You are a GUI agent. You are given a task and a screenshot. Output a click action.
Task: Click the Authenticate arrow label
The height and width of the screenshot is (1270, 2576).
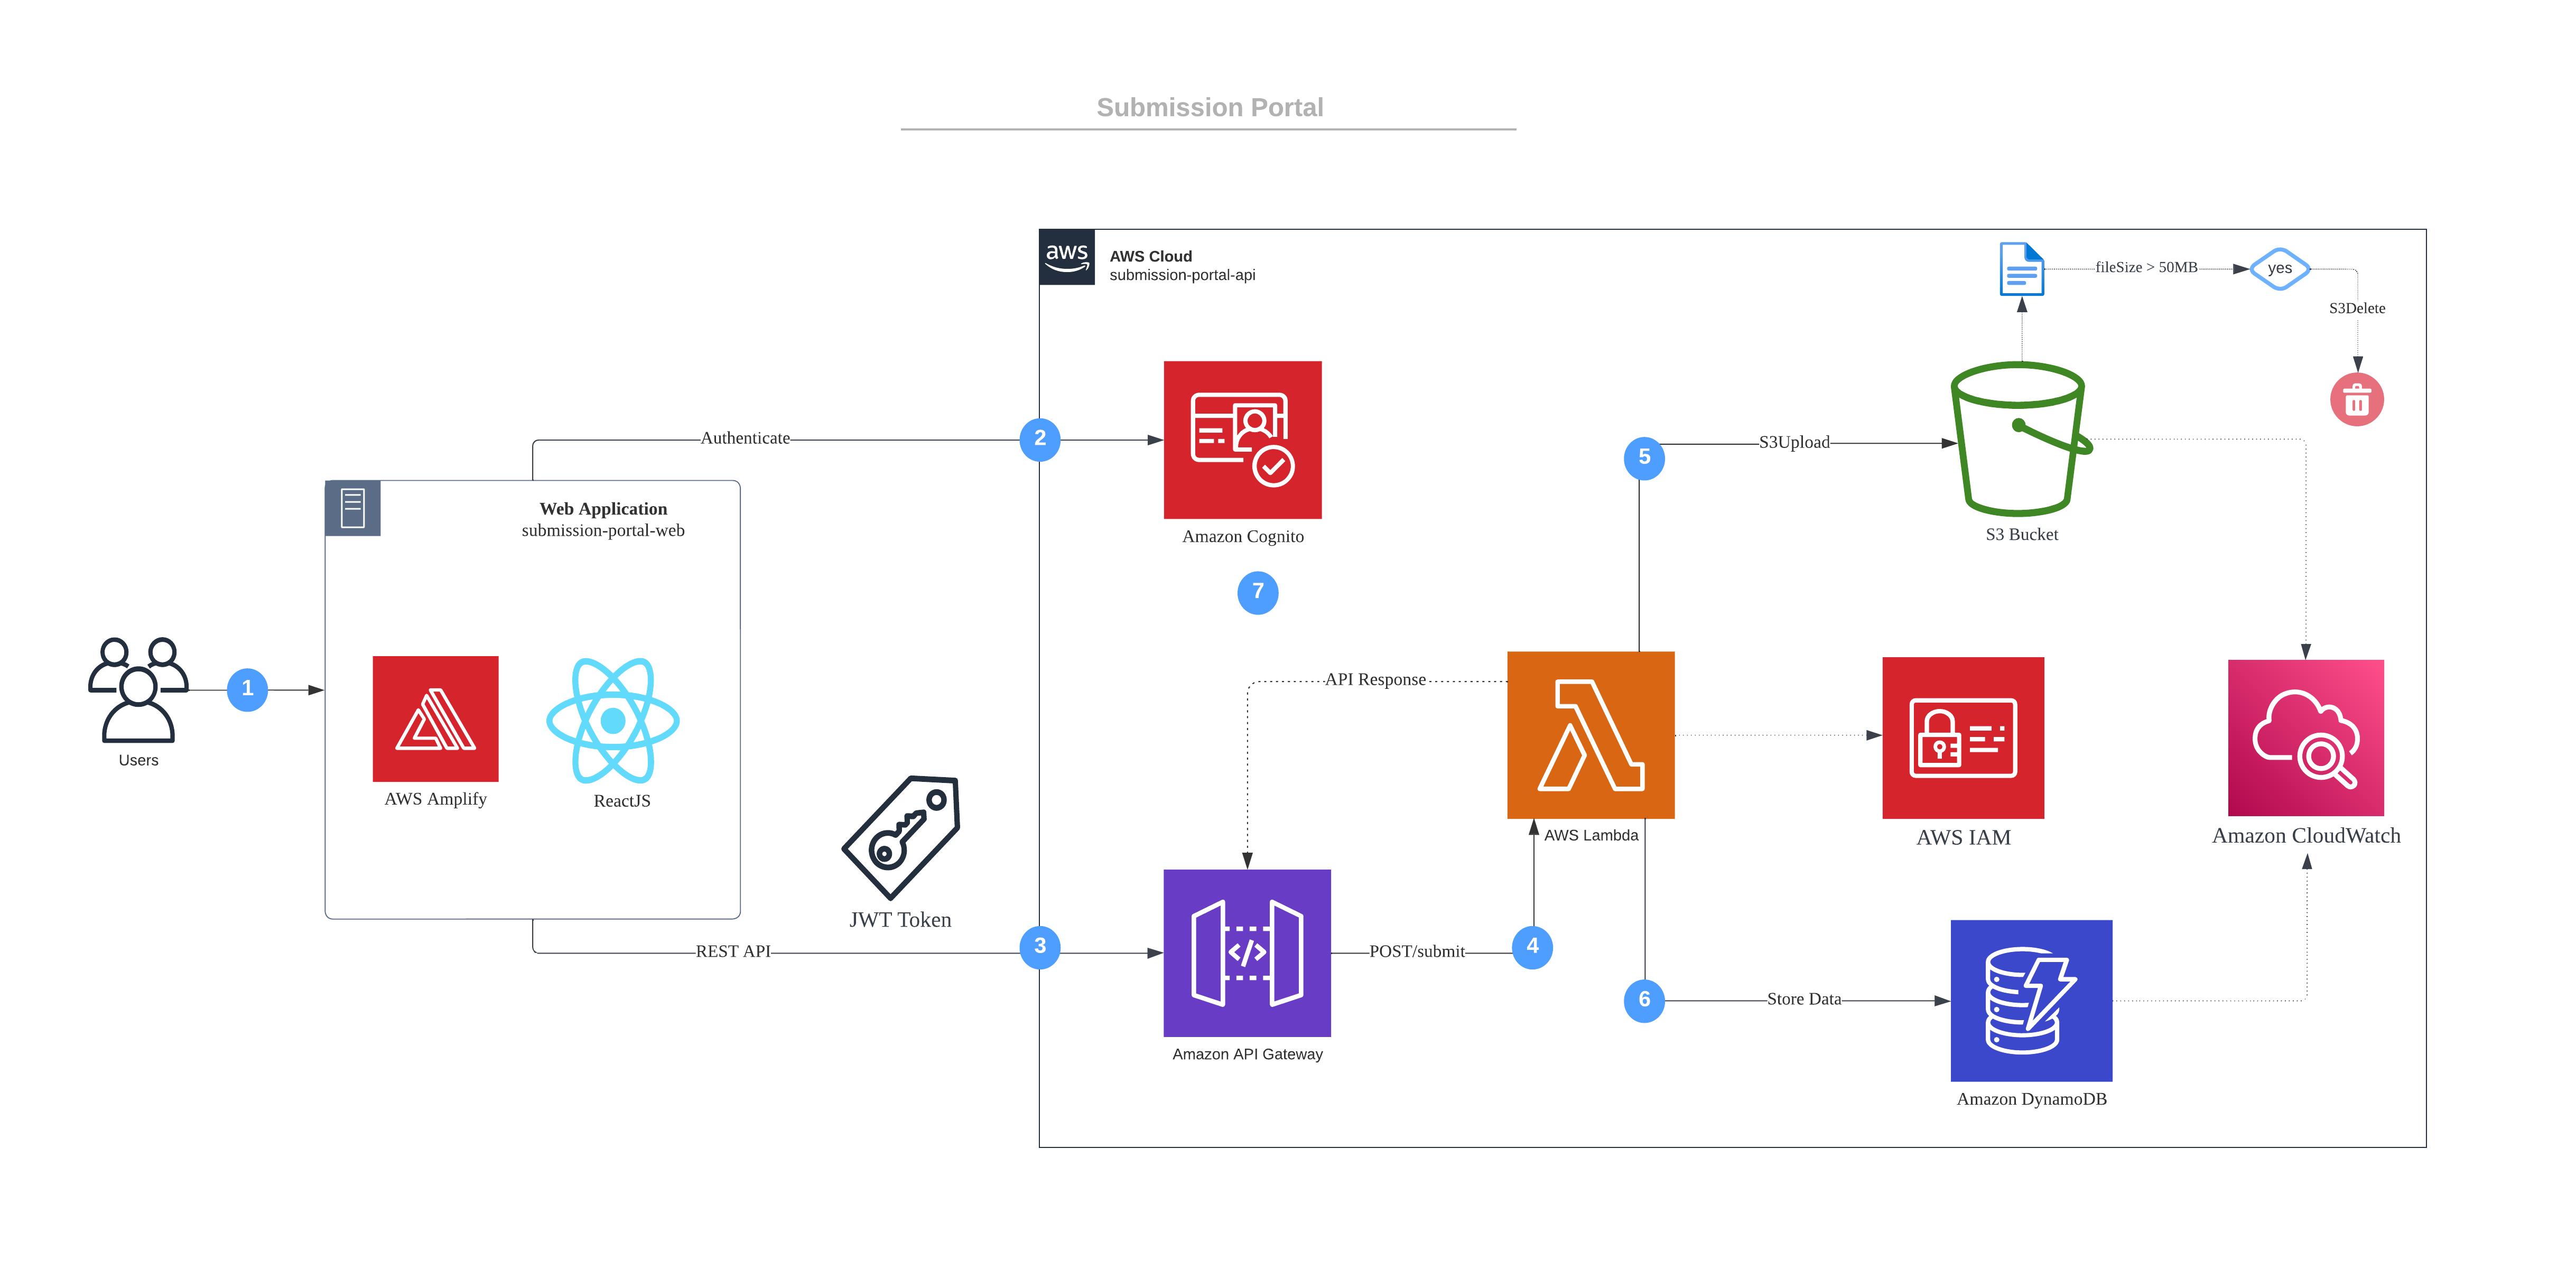(x=745, y=438)
